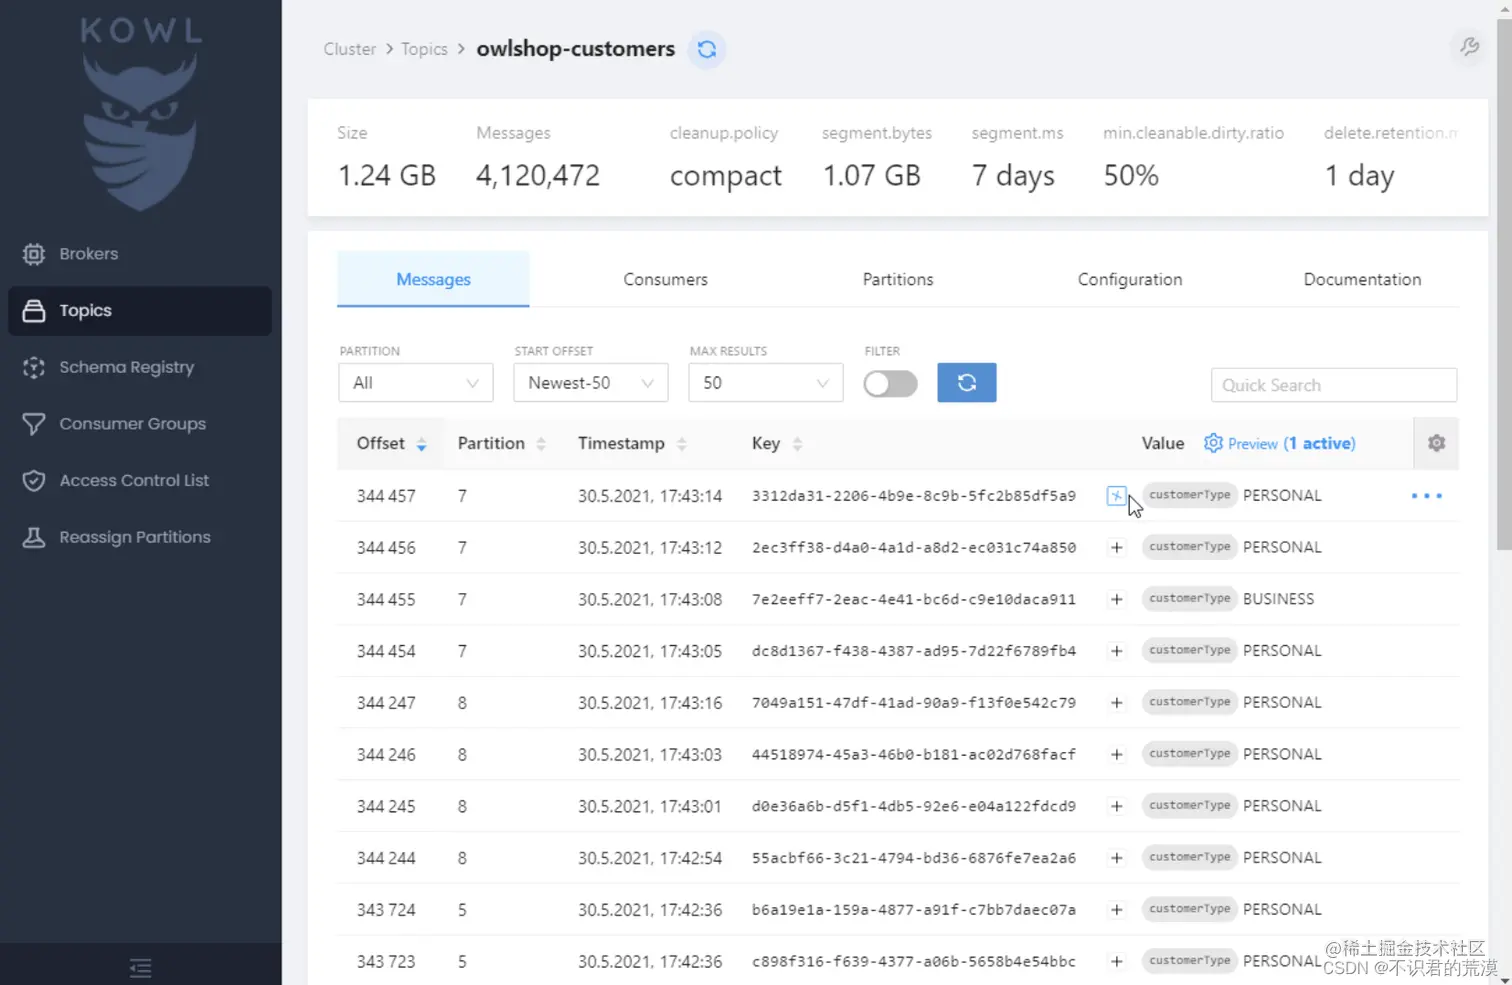Expand message row with offset 344 245
The width and height of the screenshot is (1512, 985).
pyautogui.click(x=1117, y=806)
